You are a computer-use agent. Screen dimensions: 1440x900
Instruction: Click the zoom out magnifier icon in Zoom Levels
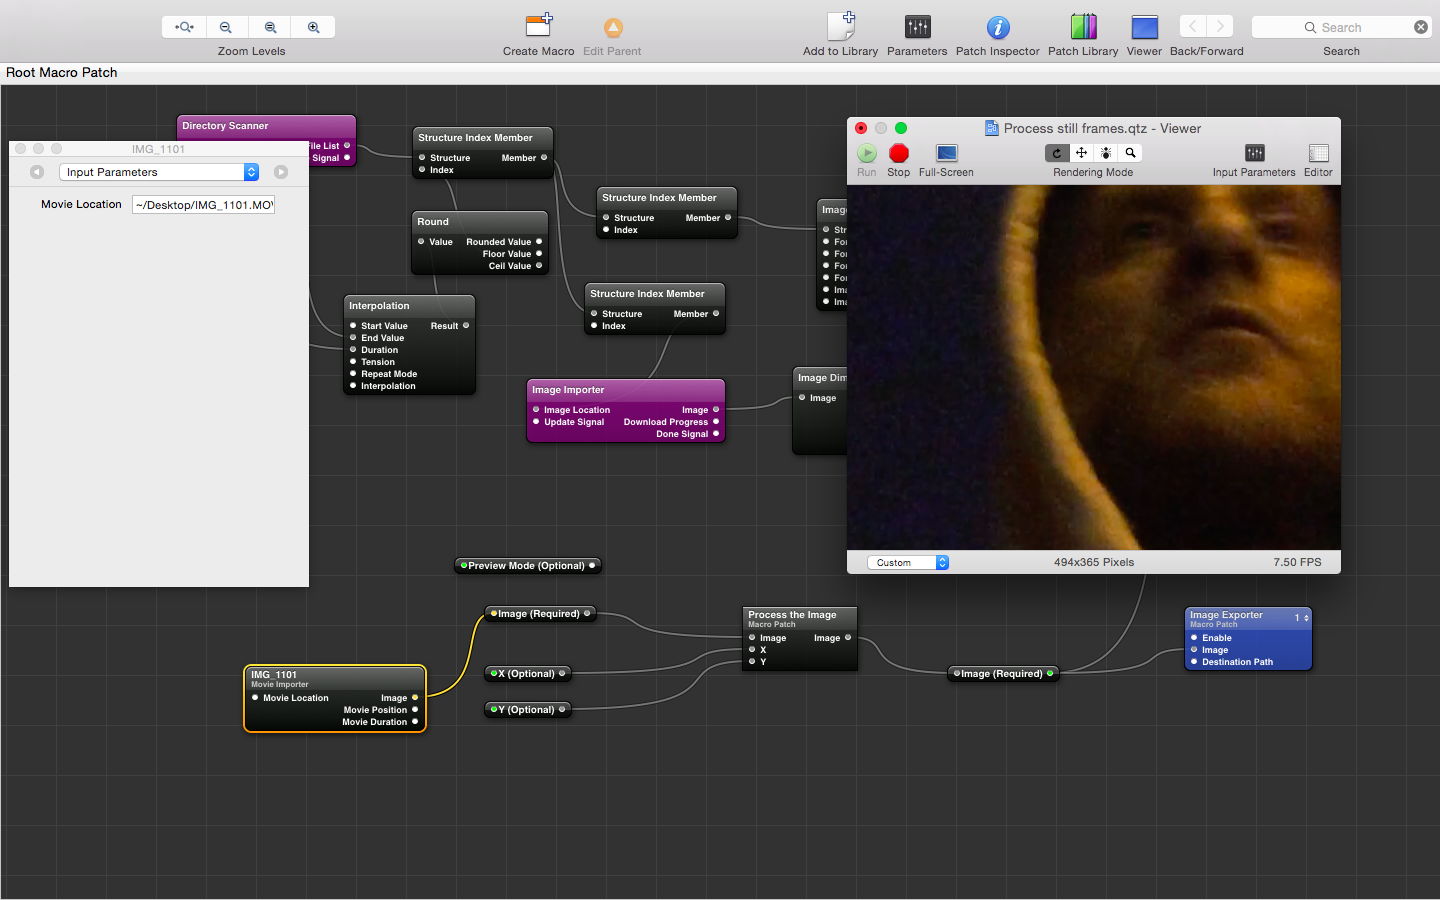[x=227, y=27]
